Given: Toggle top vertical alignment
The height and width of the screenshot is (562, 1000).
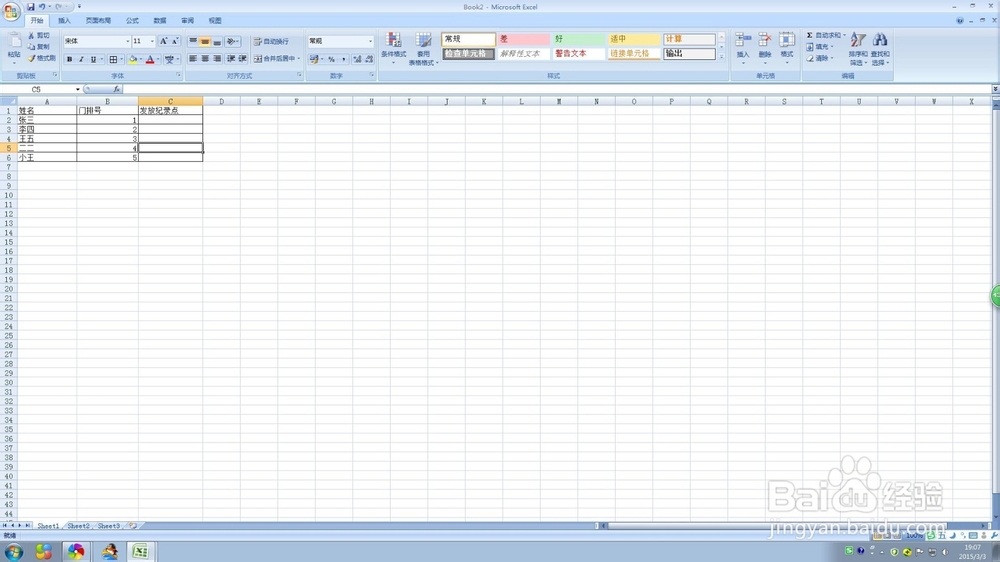Looking at the screenshot, I should pyautogui.click(x=193, y=41).
